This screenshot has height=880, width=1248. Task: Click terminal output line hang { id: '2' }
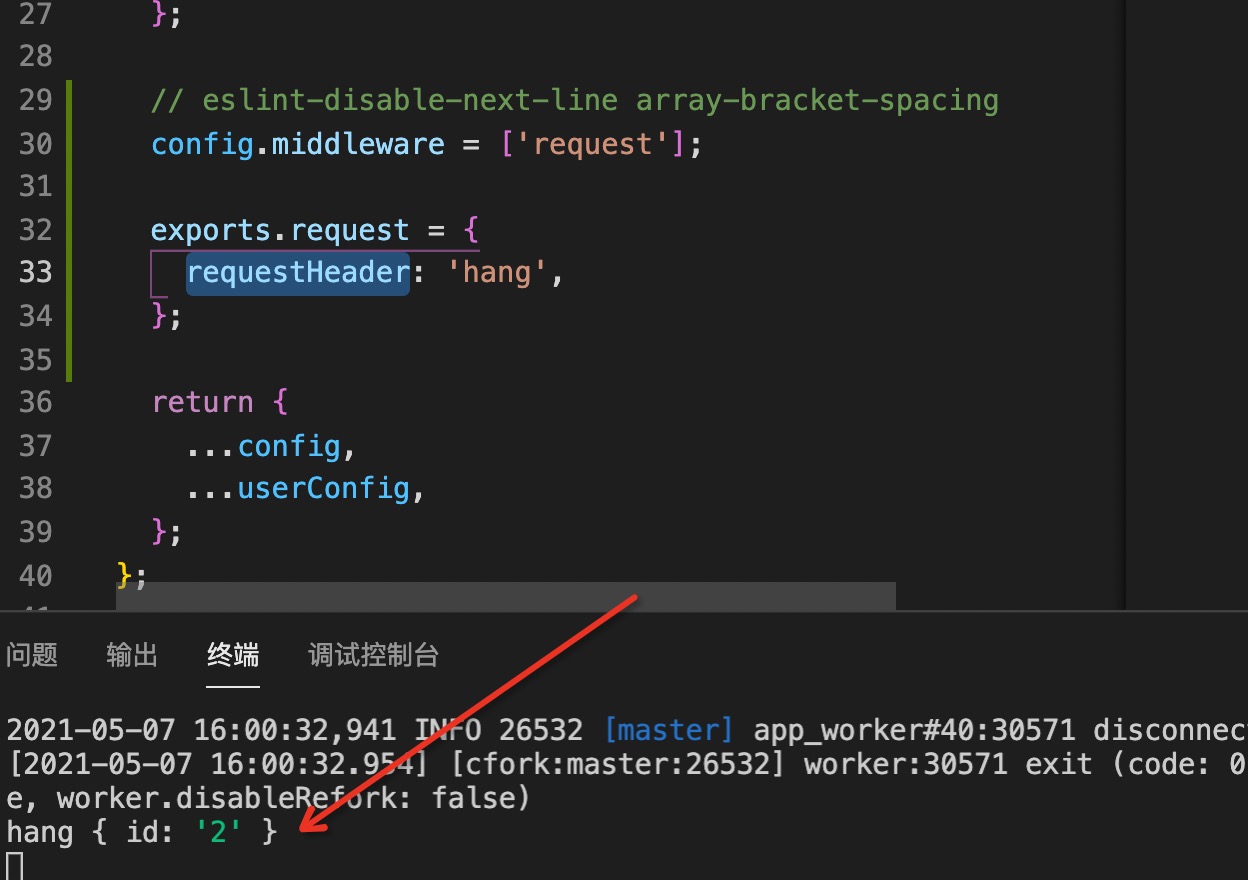tap(142, 831)
